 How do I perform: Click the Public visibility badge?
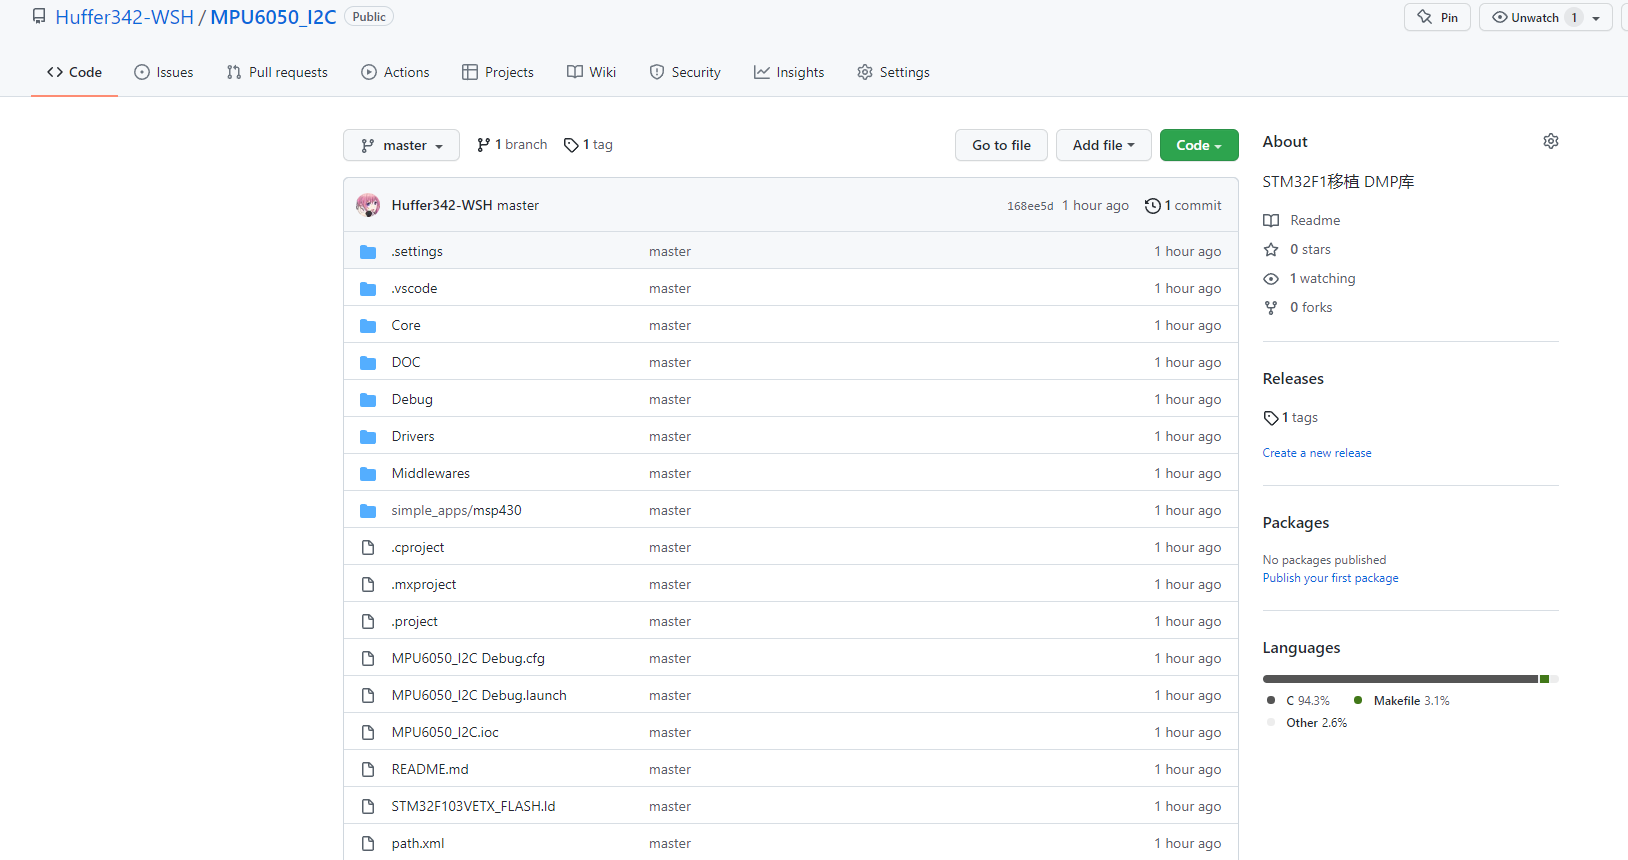[x=369, y=17]
